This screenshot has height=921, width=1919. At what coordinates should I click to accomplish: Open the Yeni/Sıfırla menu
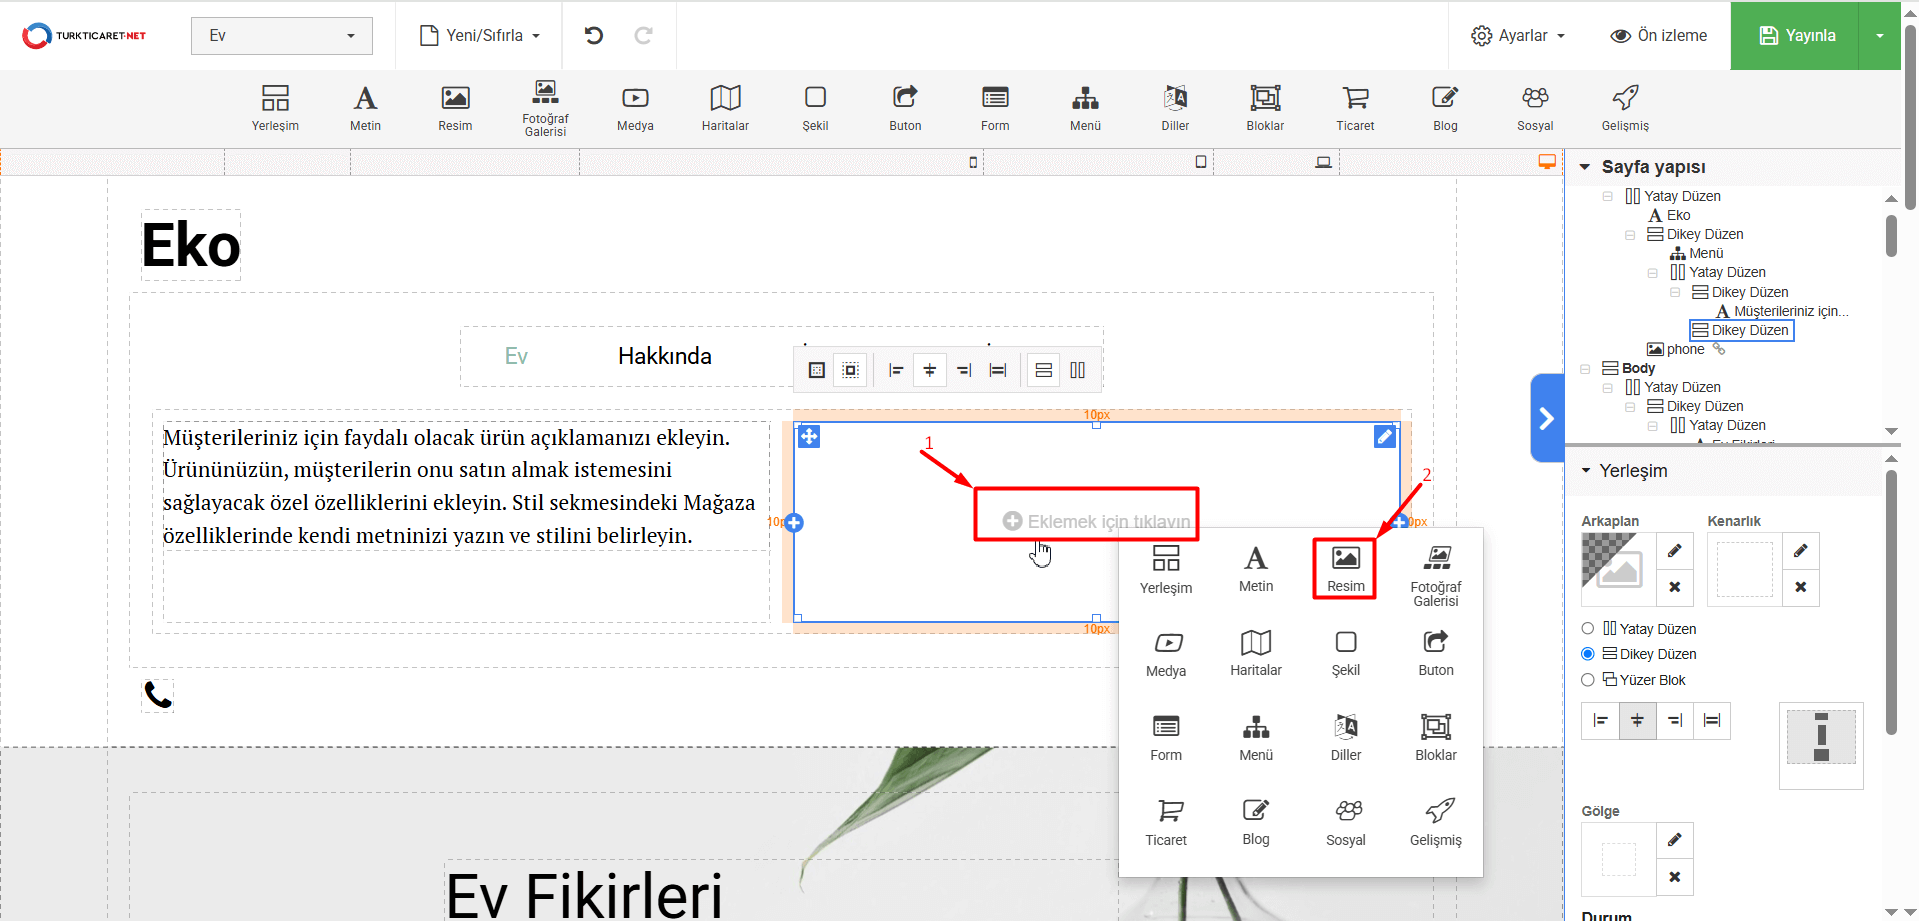click(x=480, y=36)
